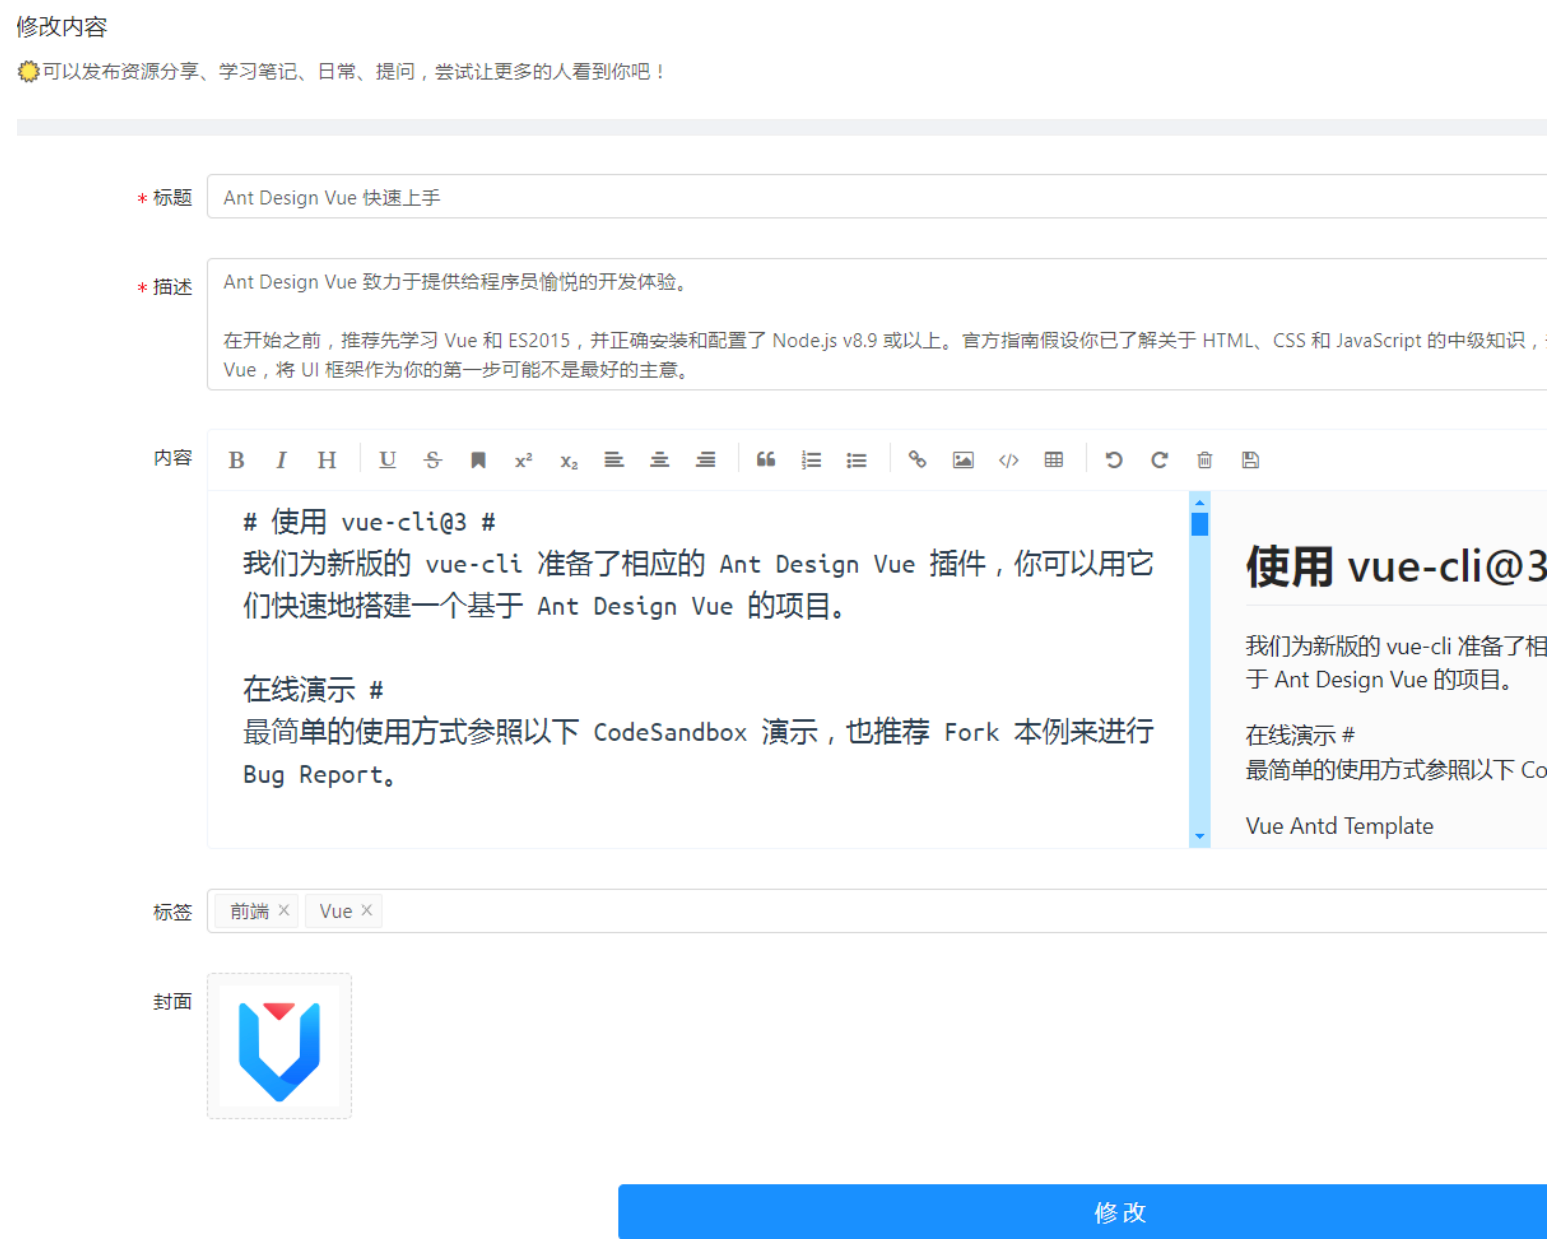Align text left
This screenshot has height=1250, width=1560.
pyautogui.click(x=614, y=460)
